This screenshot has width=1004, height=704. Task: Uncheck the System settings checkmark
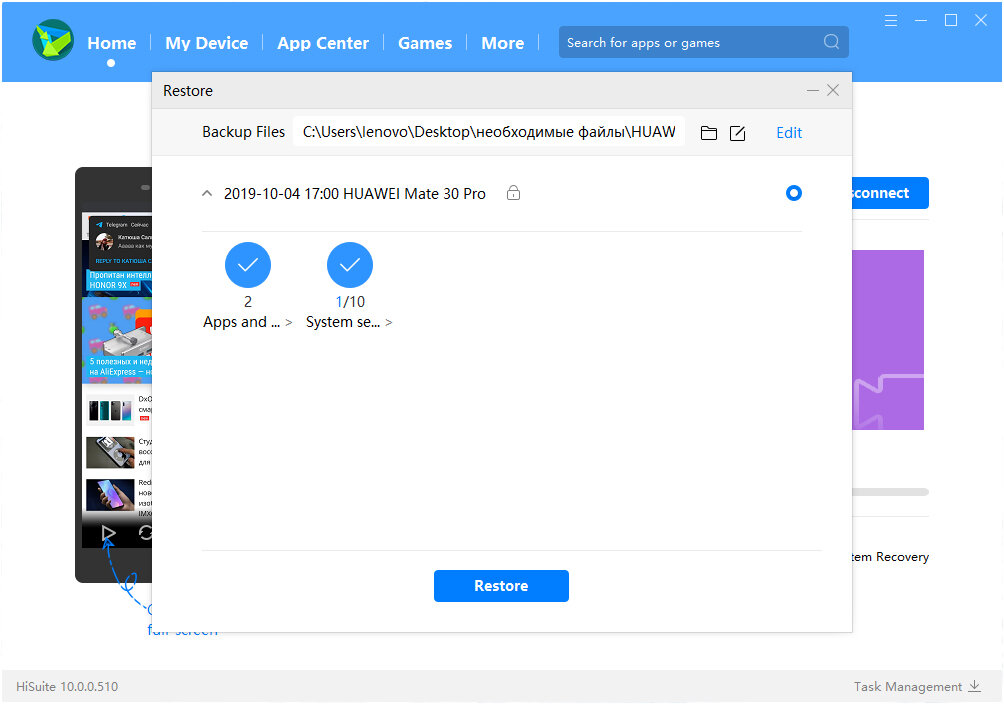point(350,265)
